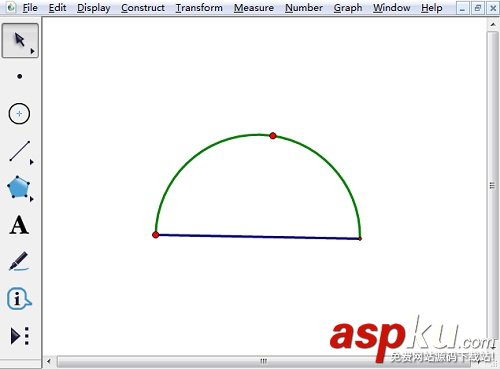Open the Measure menu
This screenshot has height=369, width=500.
[x=254, y=8]
